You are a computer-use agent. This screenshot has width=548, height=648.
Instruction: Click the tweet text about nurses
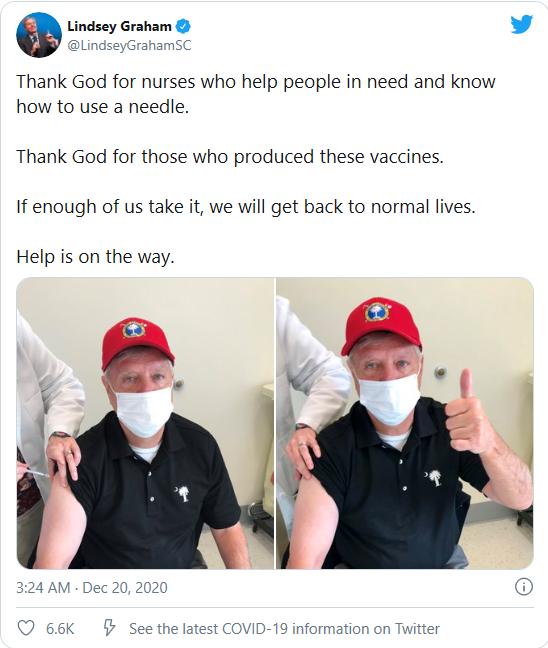click(x=256, y=94)
